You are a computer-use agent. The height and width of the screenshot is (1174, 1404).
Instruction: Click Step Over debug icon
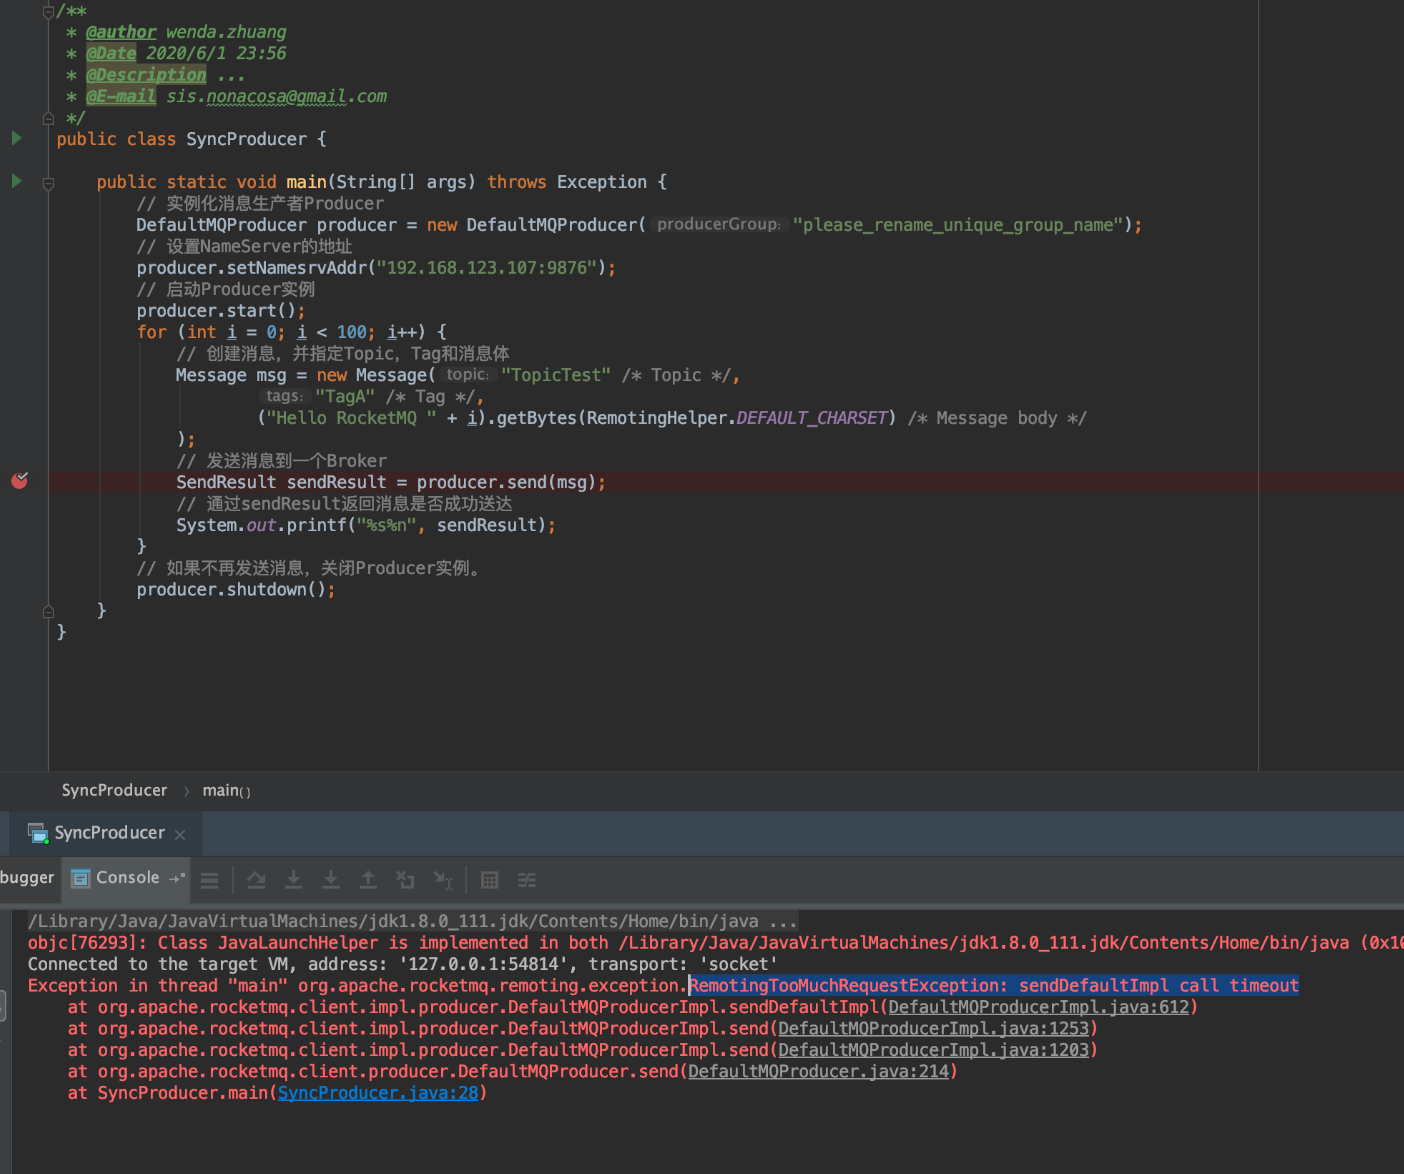pos(257,880)
